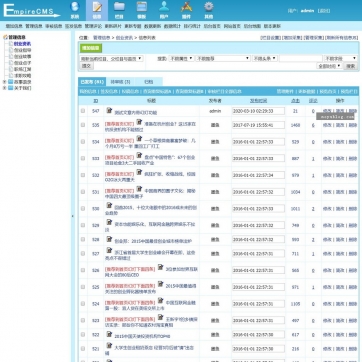Open 数据统计 in the submenu bar
362x362 pixels.
[172, 26]
